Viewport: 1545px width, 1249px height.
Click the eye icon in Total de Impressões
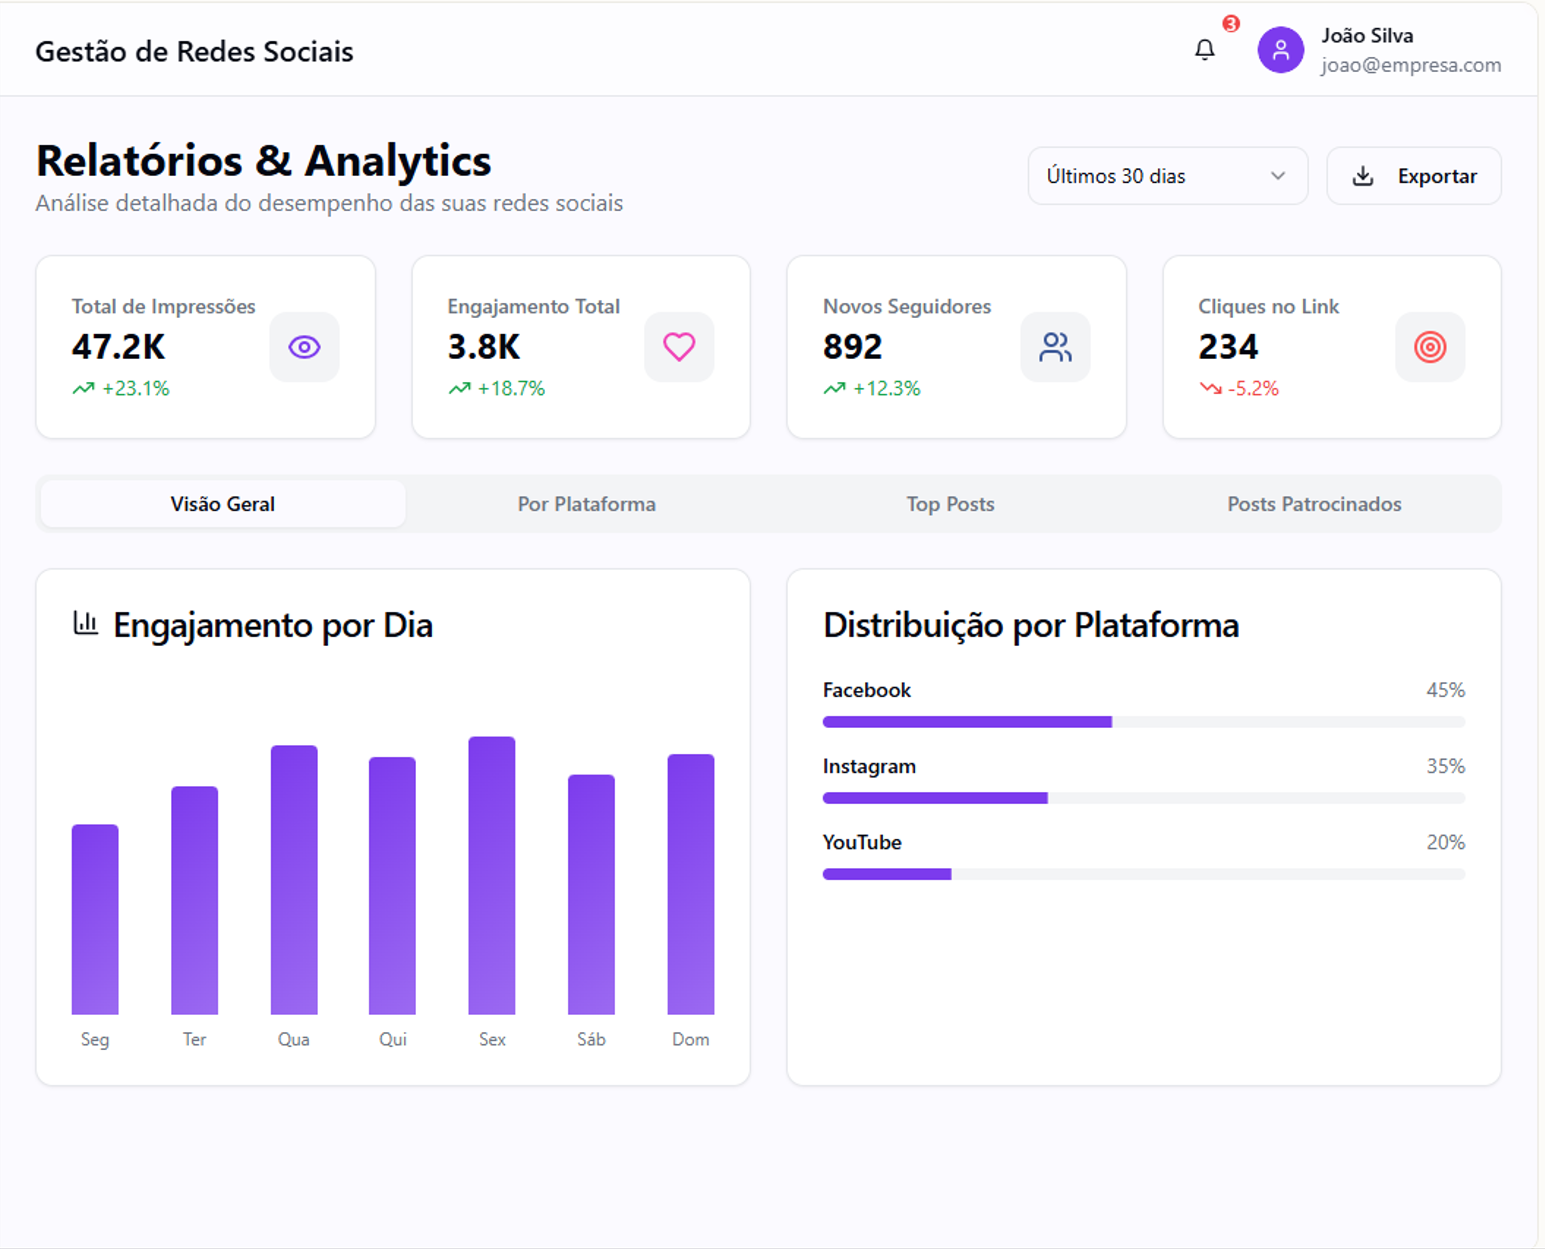pyautogui.click(x=304, y=347)
